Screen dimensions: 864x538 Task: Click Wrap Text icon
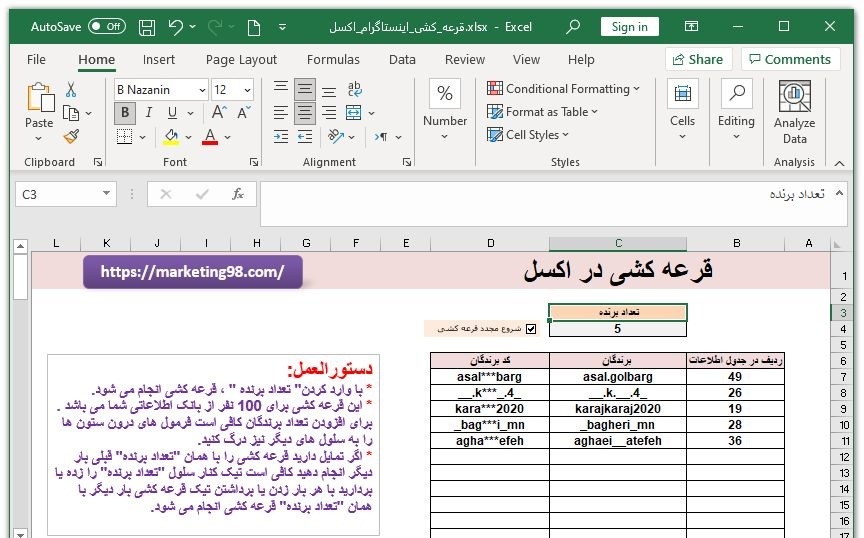[354, 89]
